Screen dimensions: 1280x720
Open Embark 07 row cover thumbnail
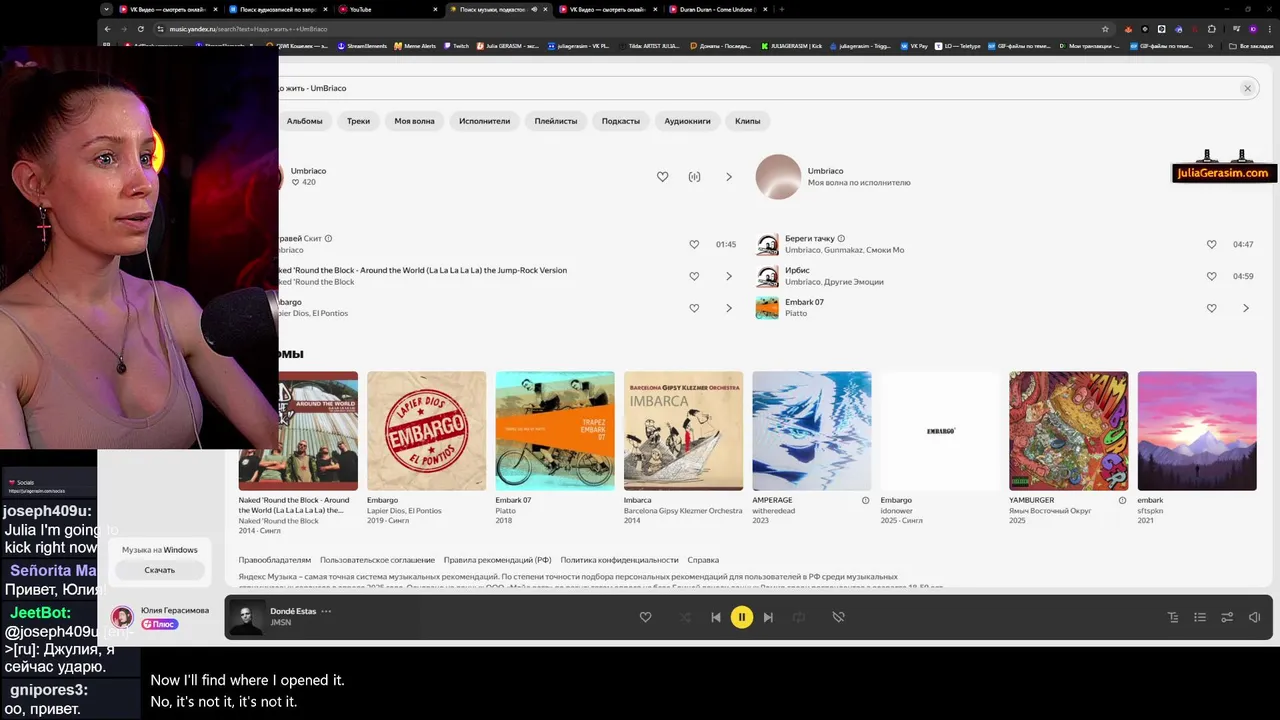point(767,308)
